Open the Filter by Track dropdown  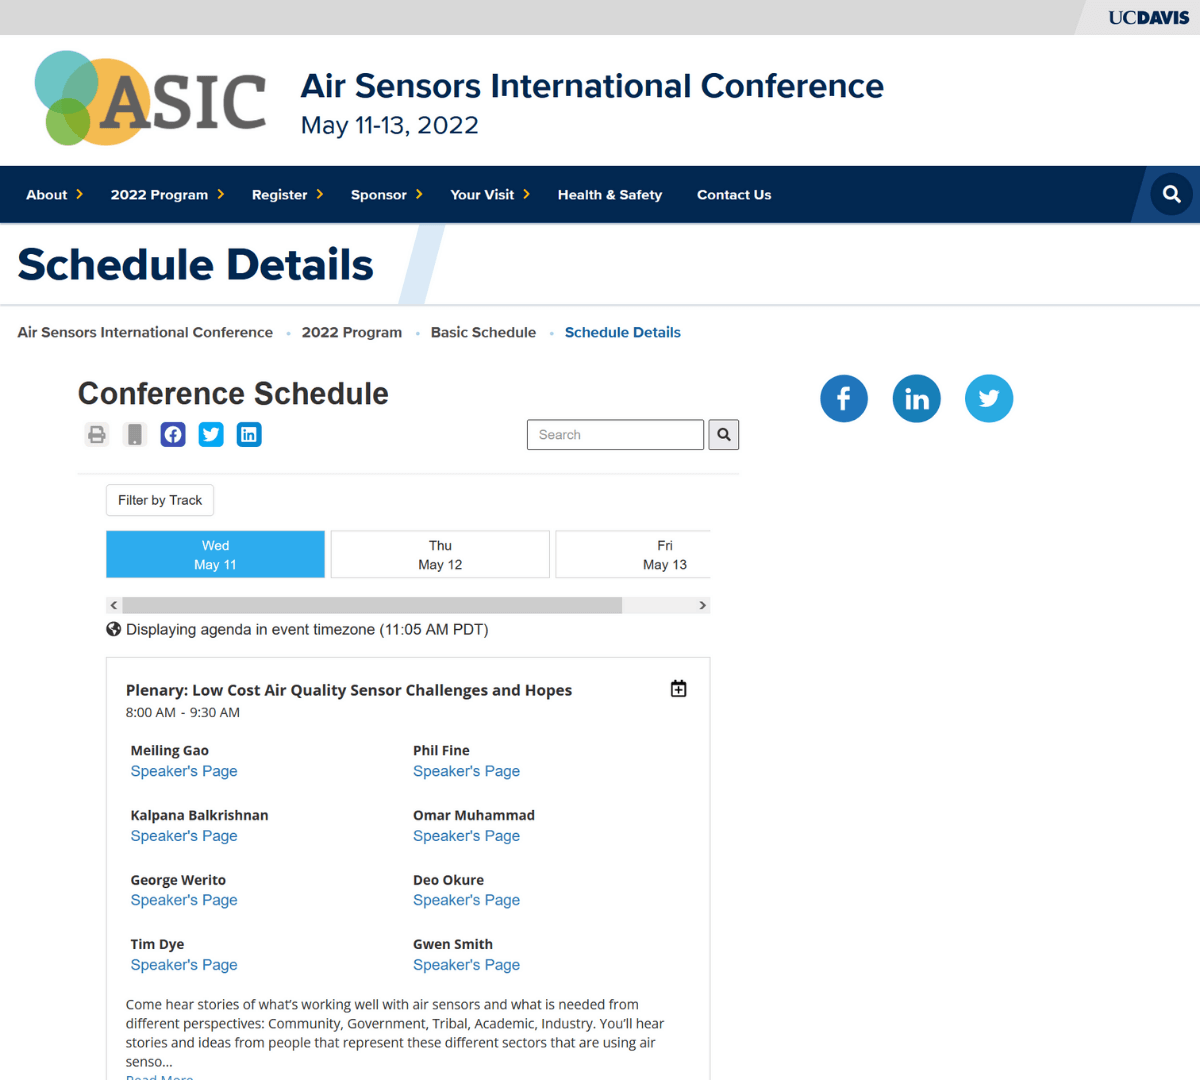coord(160,500)
